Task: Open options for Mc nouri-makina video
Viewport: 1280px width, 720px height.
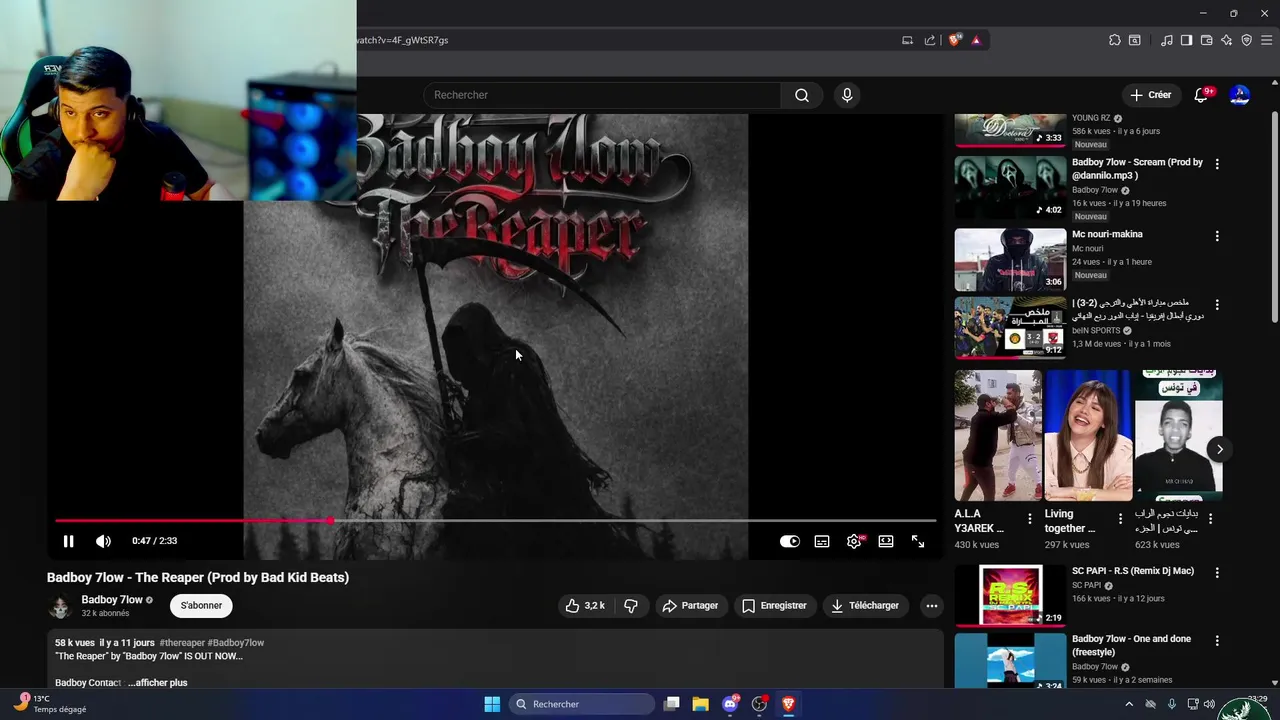Action: (x=1217, y=236)
